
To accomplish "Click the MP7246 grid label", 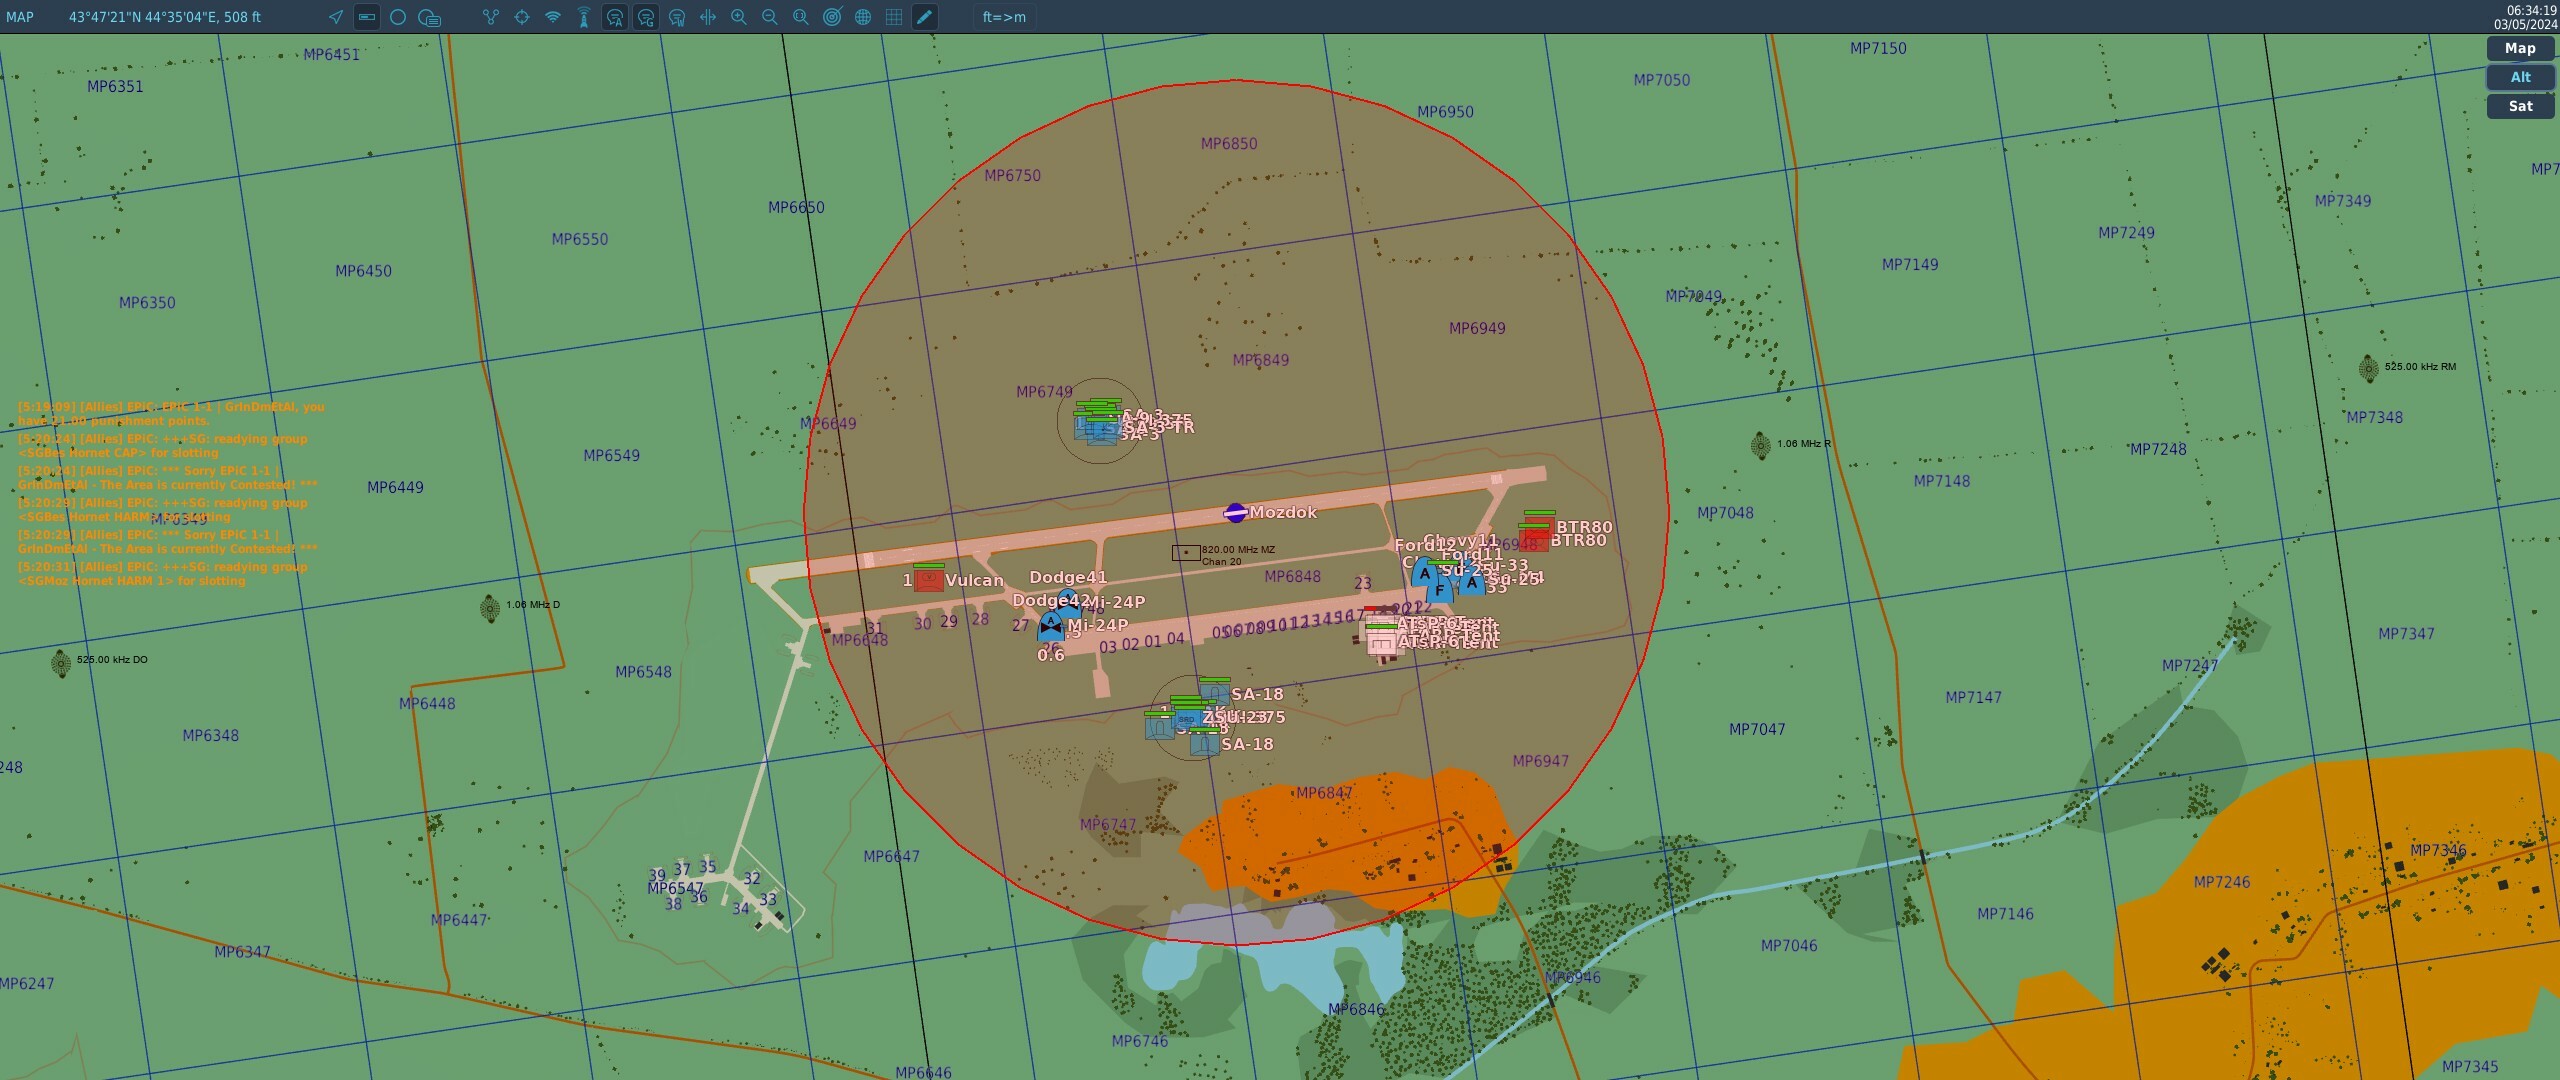I will pos(2222,882).
